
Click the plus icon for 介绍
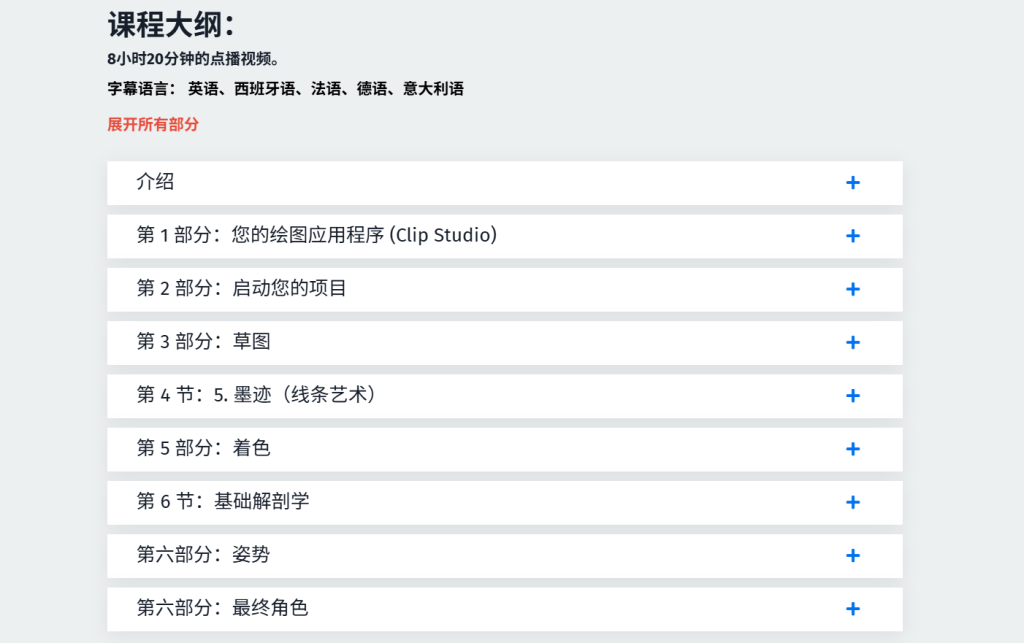pos(852,183)
